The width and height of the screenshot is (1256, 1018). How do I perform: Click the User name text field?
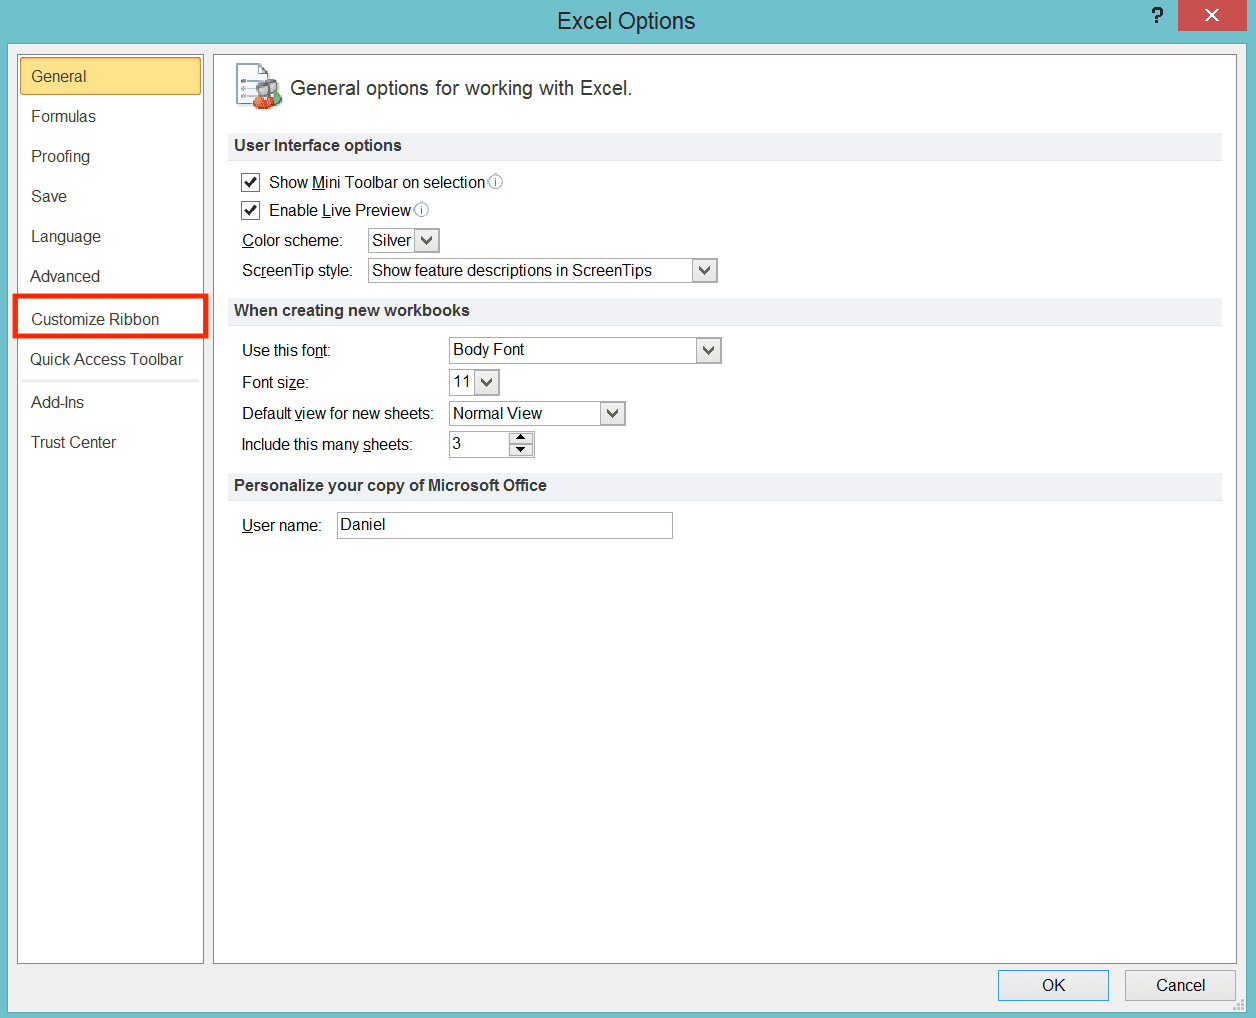click(x=505, y=525)
